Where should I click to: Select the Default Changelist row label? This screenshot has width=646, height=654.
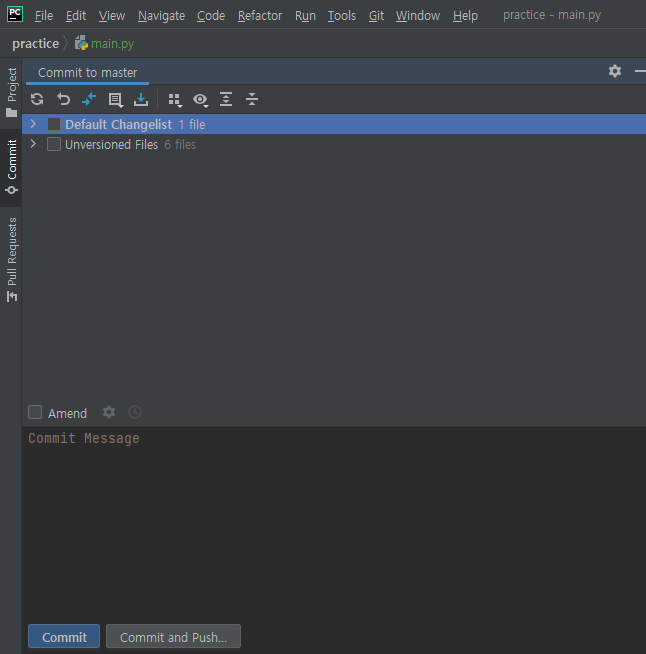[x=118, y=124]
